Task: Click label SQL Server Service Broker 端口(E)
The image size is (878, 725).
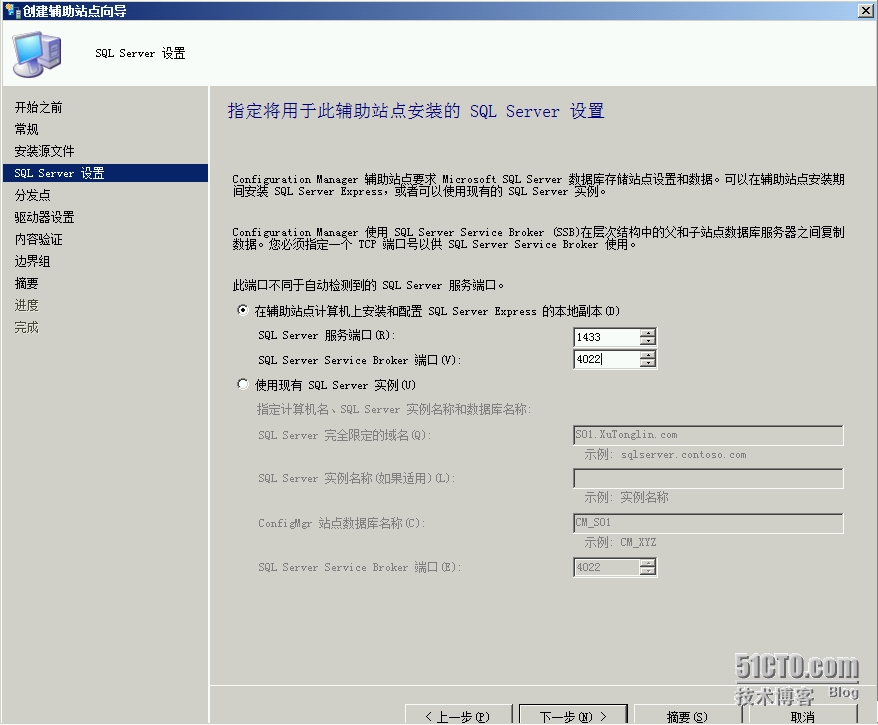Action: [359, 567]
